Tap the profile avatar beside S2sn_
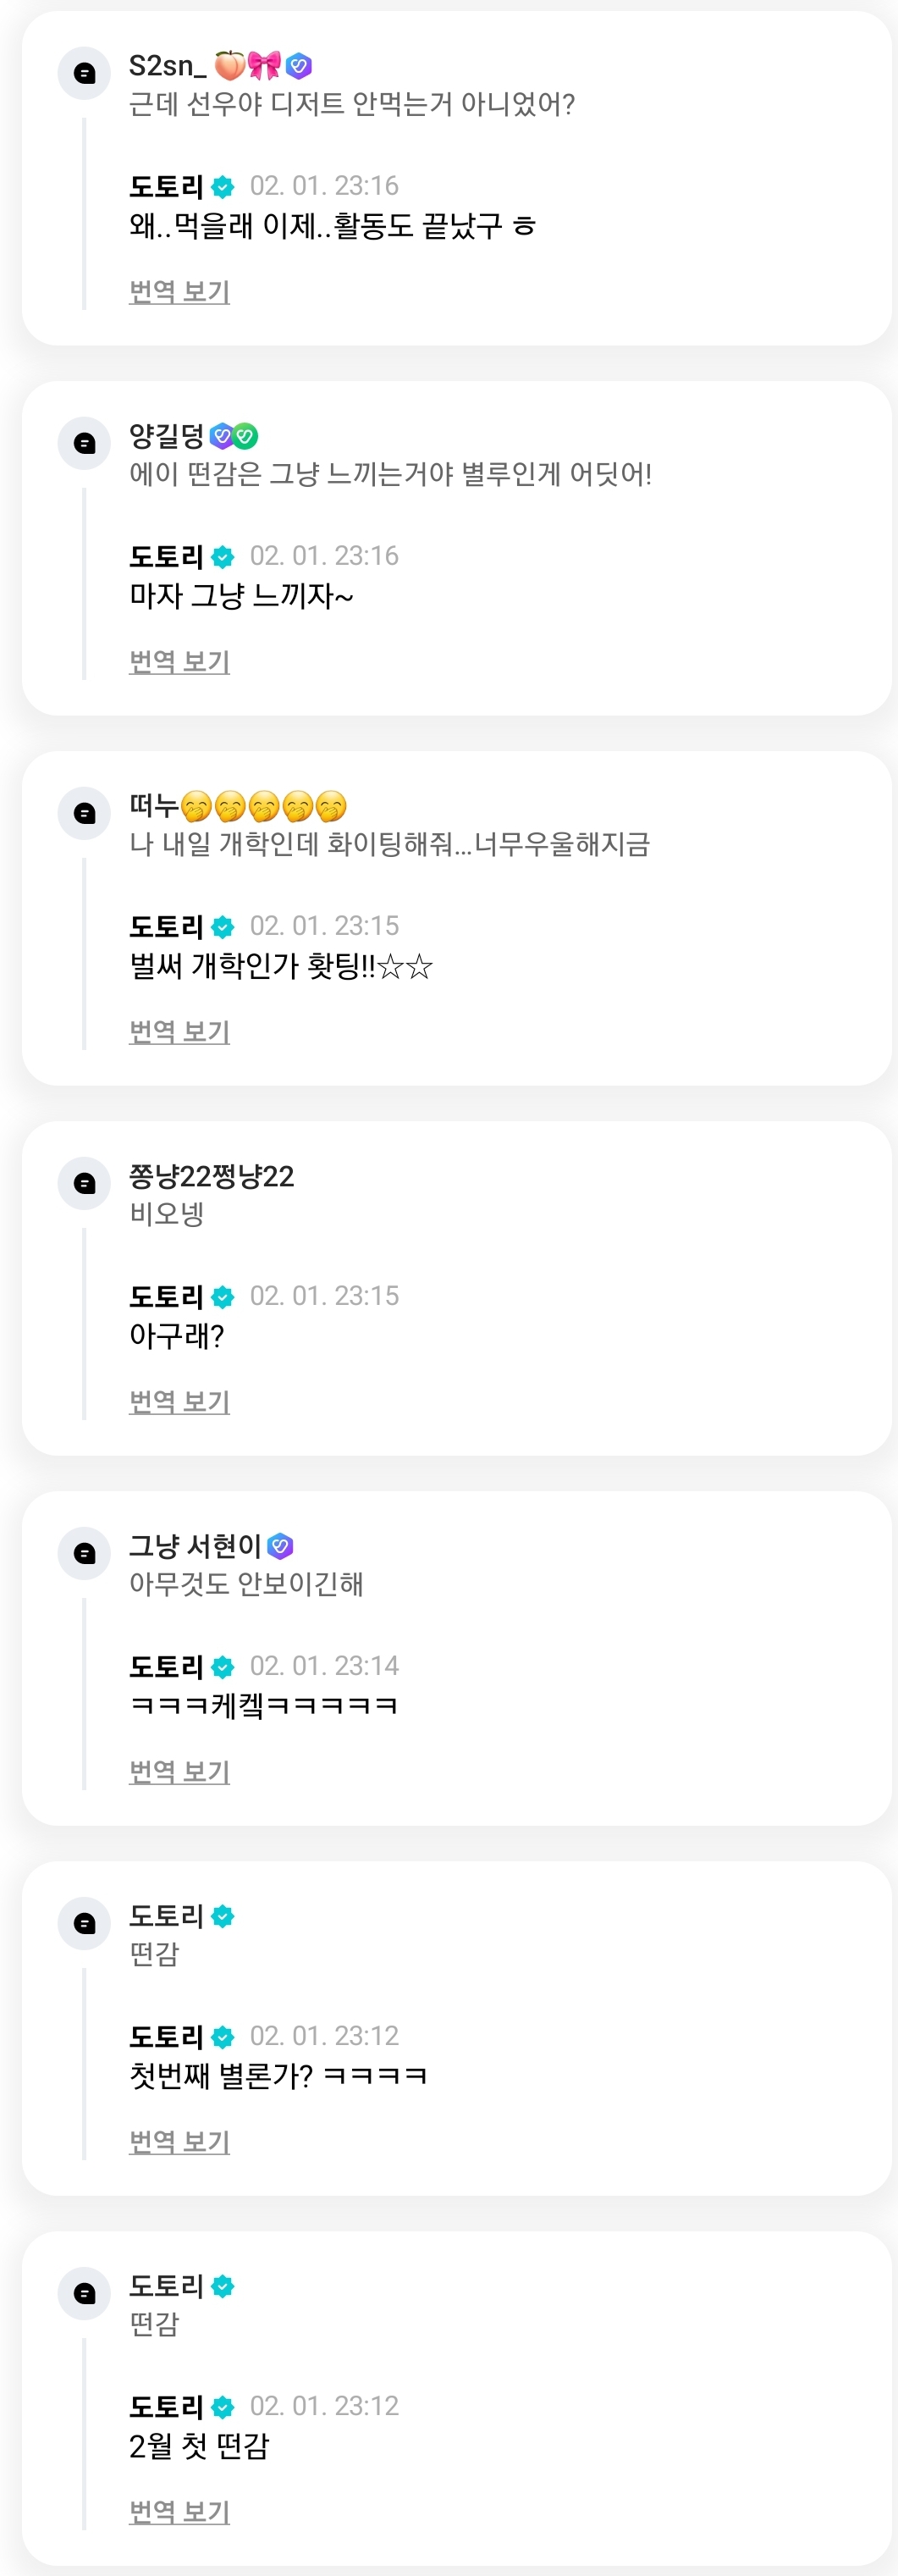This screenshot has height=2576, width=898. coord(85,73)
